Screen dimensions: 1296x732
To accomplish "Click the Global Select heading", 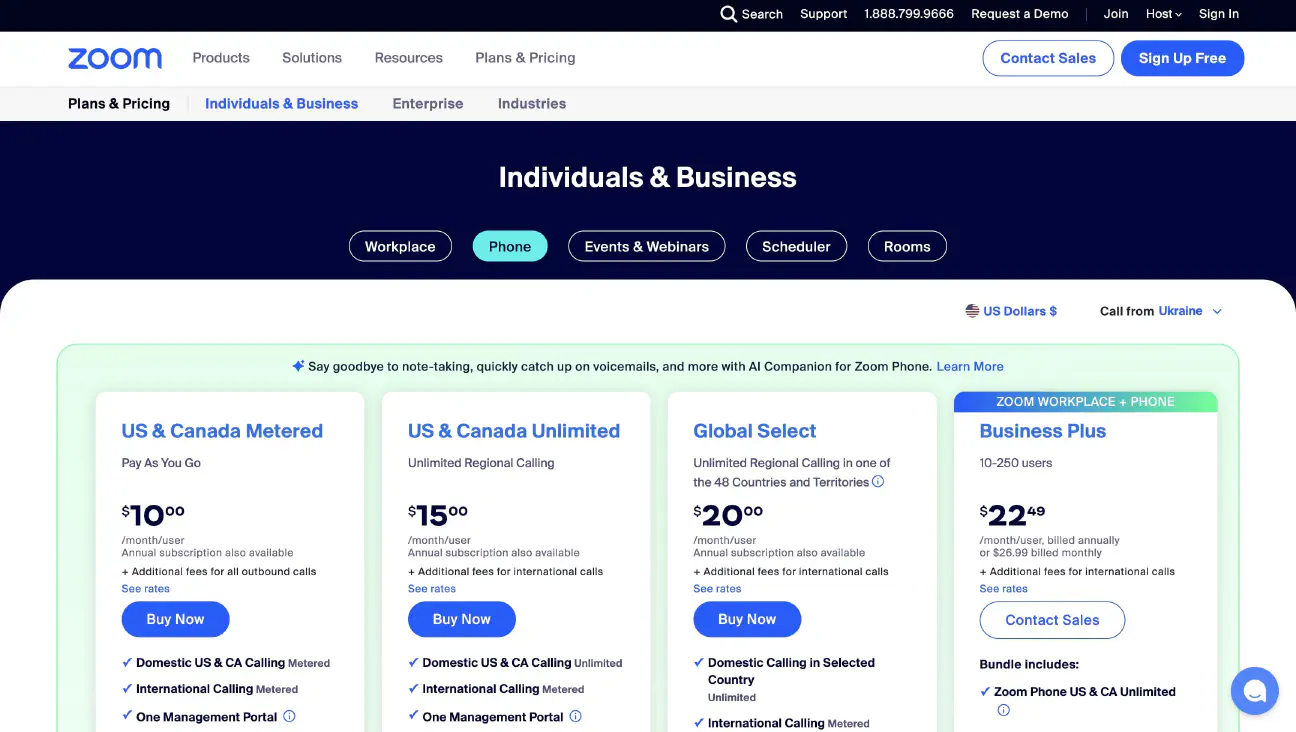I will click(755, 431).
